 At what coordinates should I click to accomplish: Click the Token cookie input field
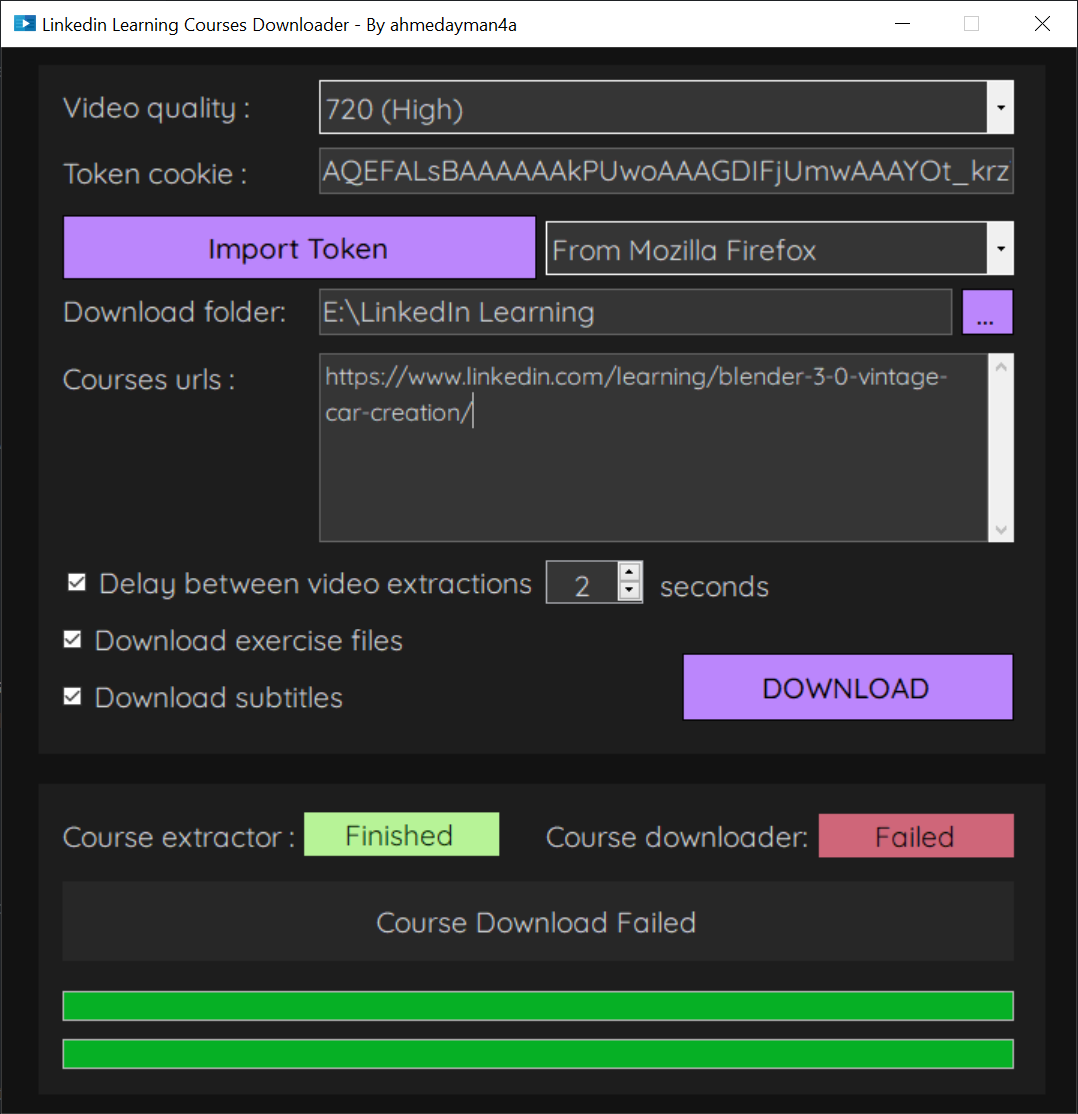pos(666,171)
